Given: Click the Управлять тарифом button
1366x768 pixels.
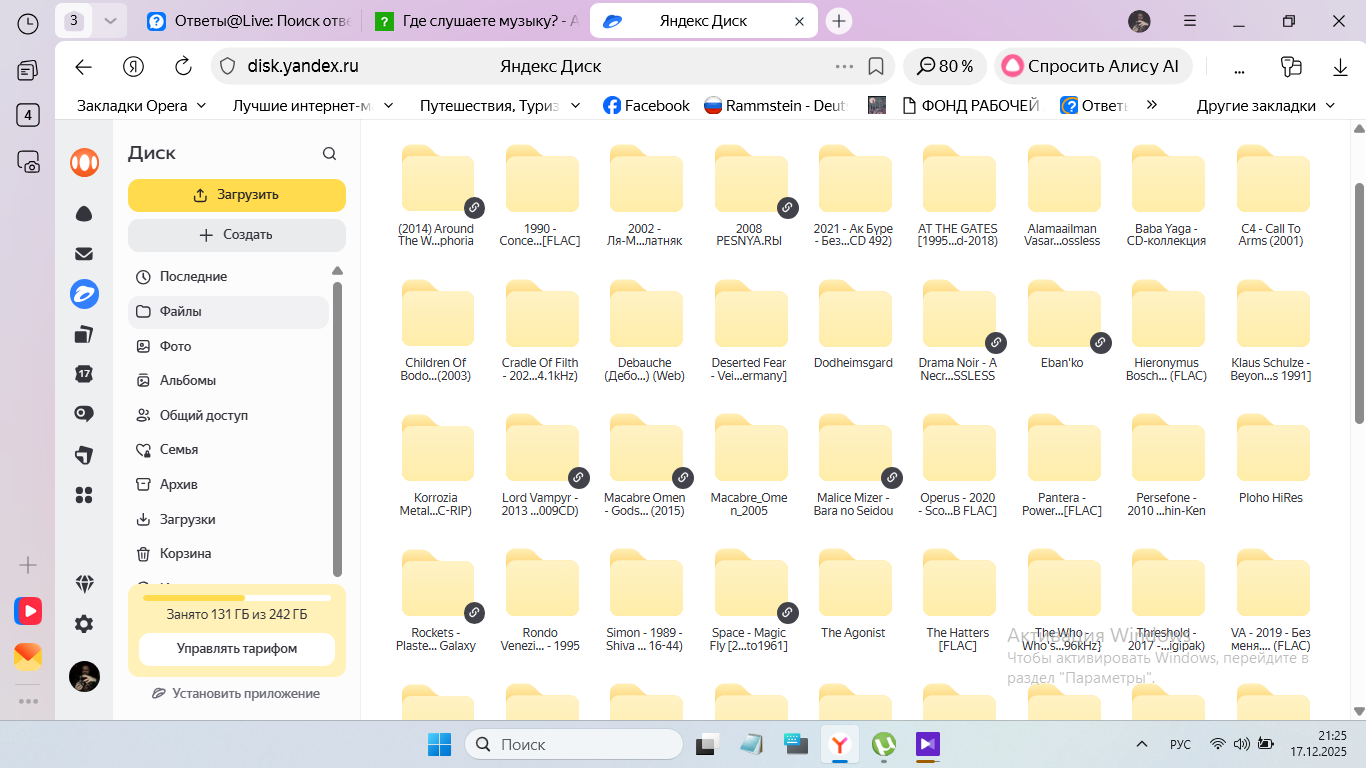Looking at the screenshot, I should point(237,648).
